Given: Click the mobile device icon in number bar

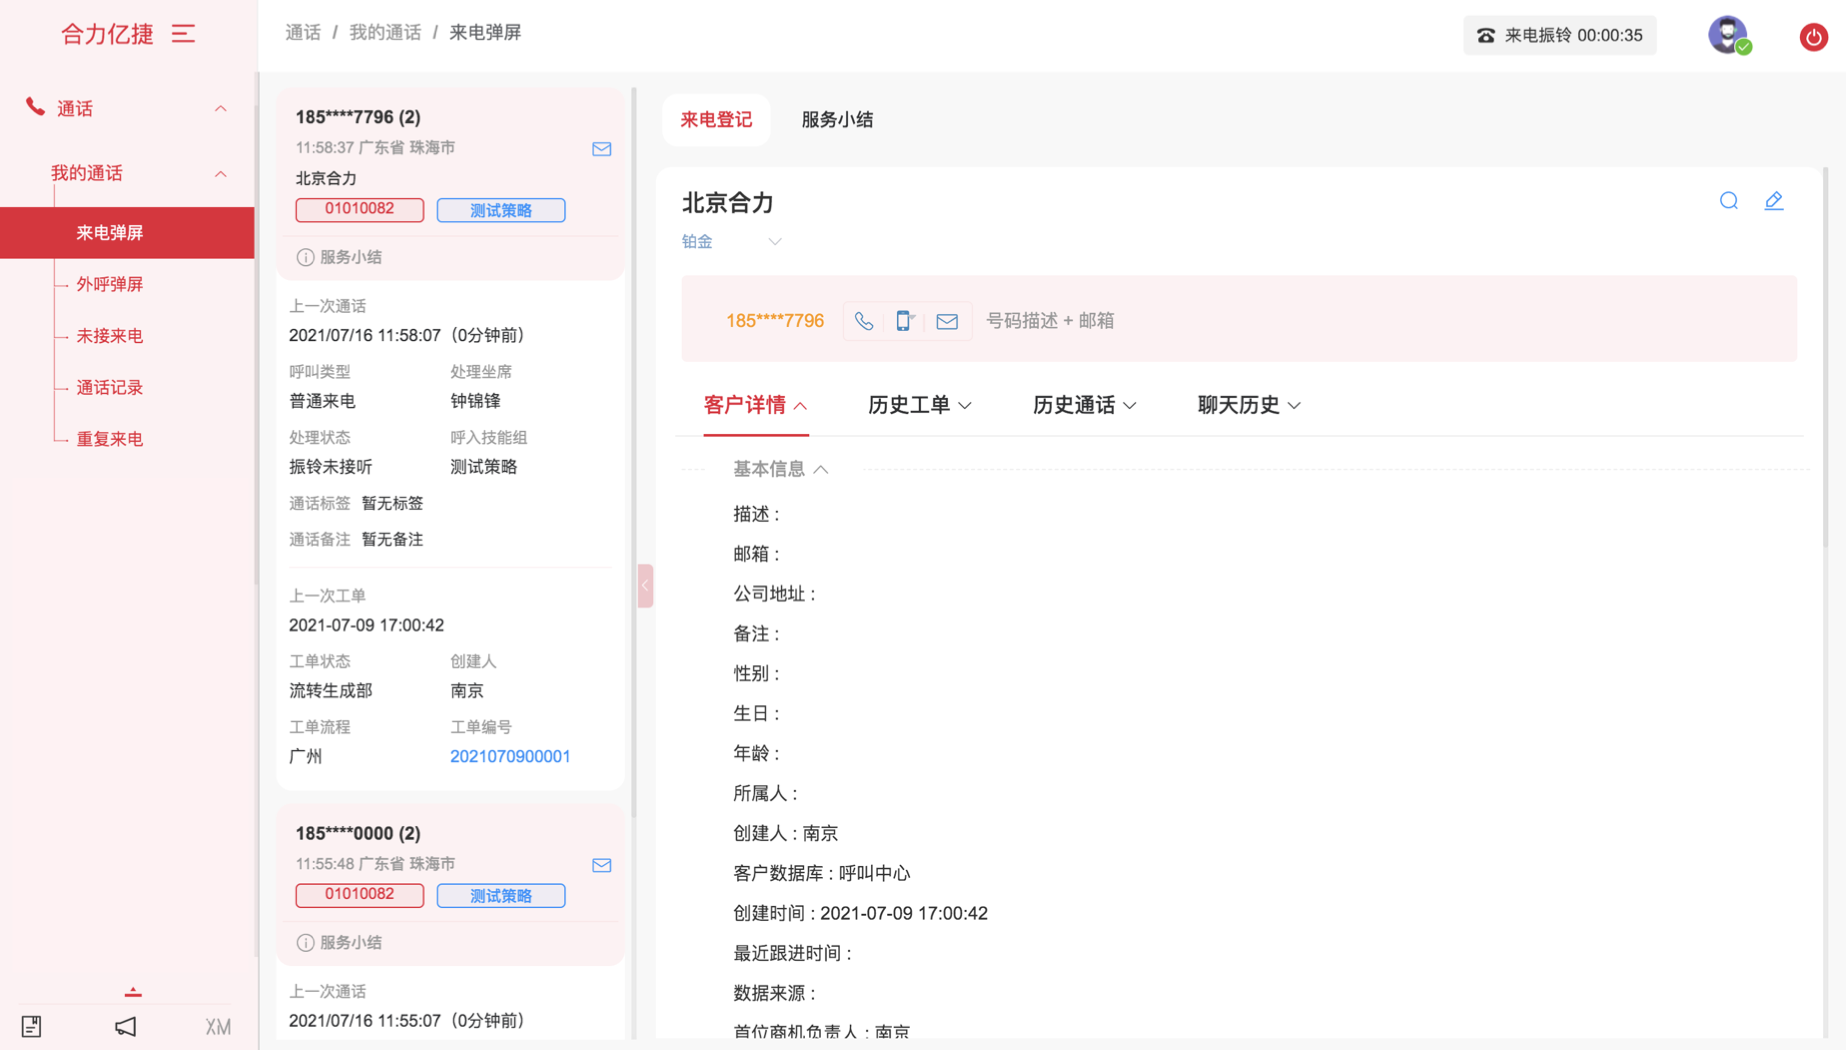Looking at the screenshot, I should coord(904,321).
